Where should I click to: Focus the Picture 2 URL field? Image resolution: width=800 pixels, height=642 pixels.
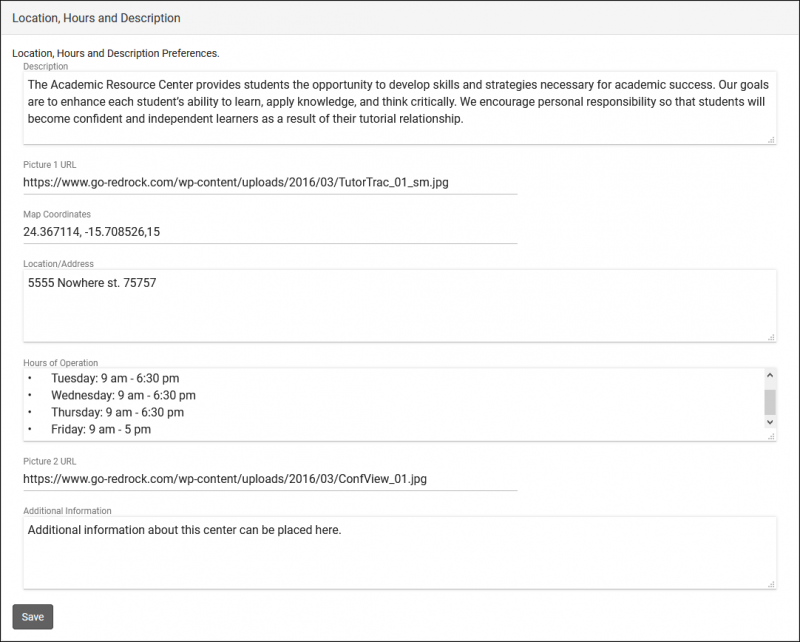270,479
